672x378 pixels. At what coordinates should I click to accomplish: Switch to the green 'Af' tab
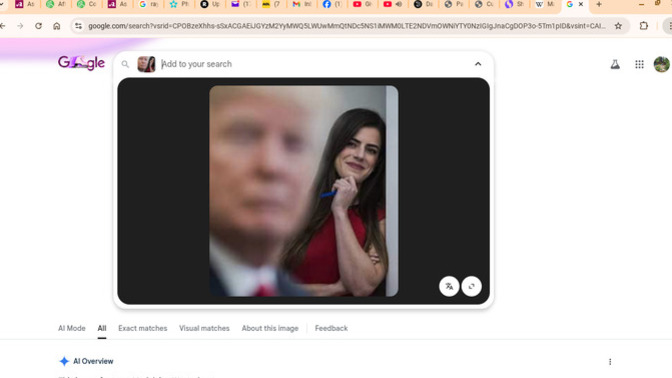56,4
